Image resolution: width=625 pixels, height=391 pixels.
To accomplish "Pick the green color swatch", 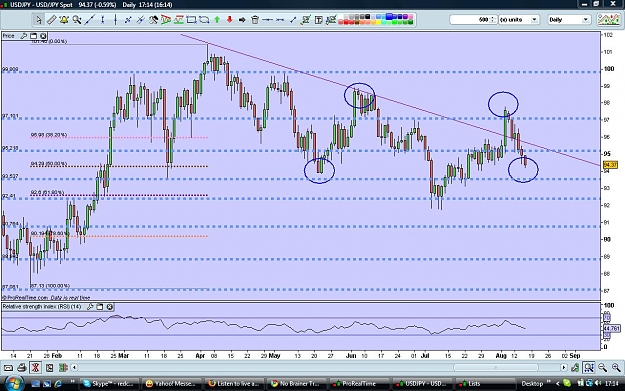I will pyautogui.click(x=395, y=22).
